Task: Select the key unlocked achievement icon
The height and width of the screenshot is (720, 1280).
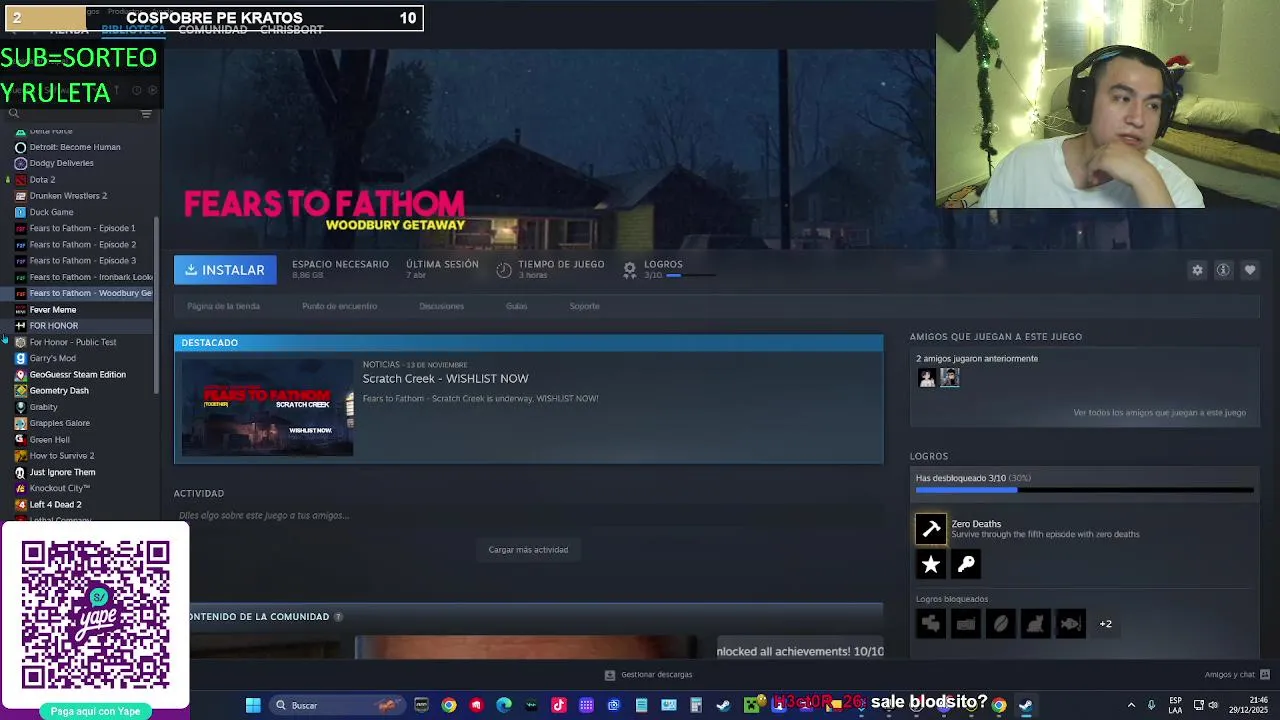Action: [x=966, y=564]
